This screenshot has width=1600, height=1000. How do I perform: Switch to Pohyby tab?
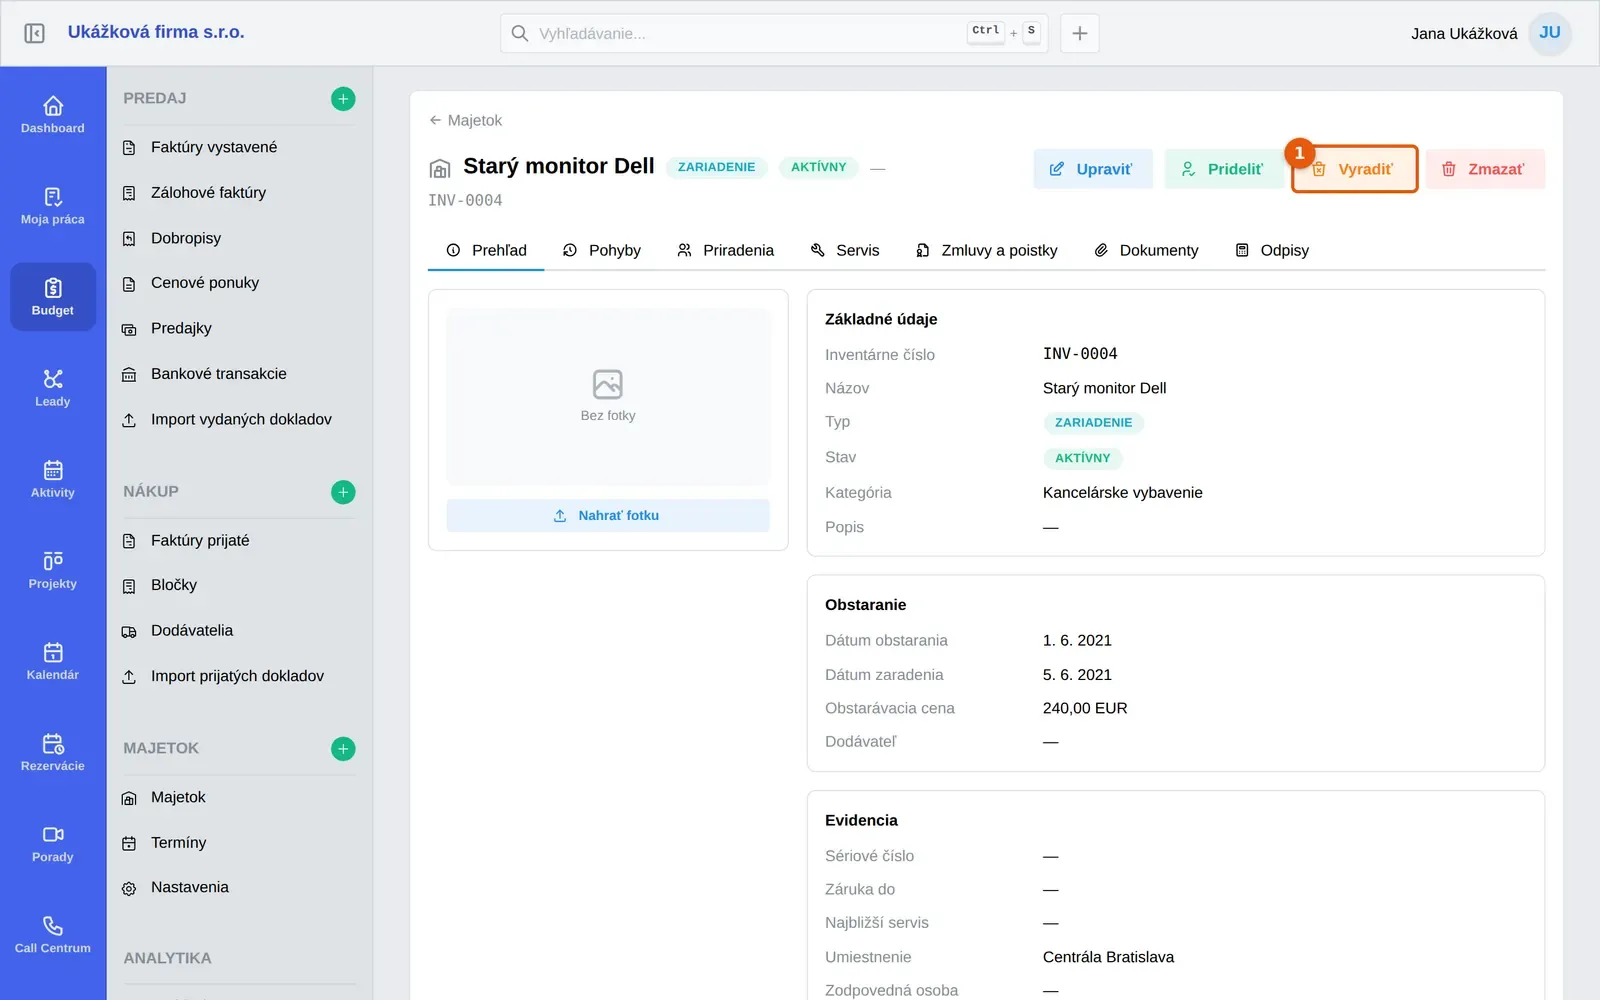coord(602,250)
